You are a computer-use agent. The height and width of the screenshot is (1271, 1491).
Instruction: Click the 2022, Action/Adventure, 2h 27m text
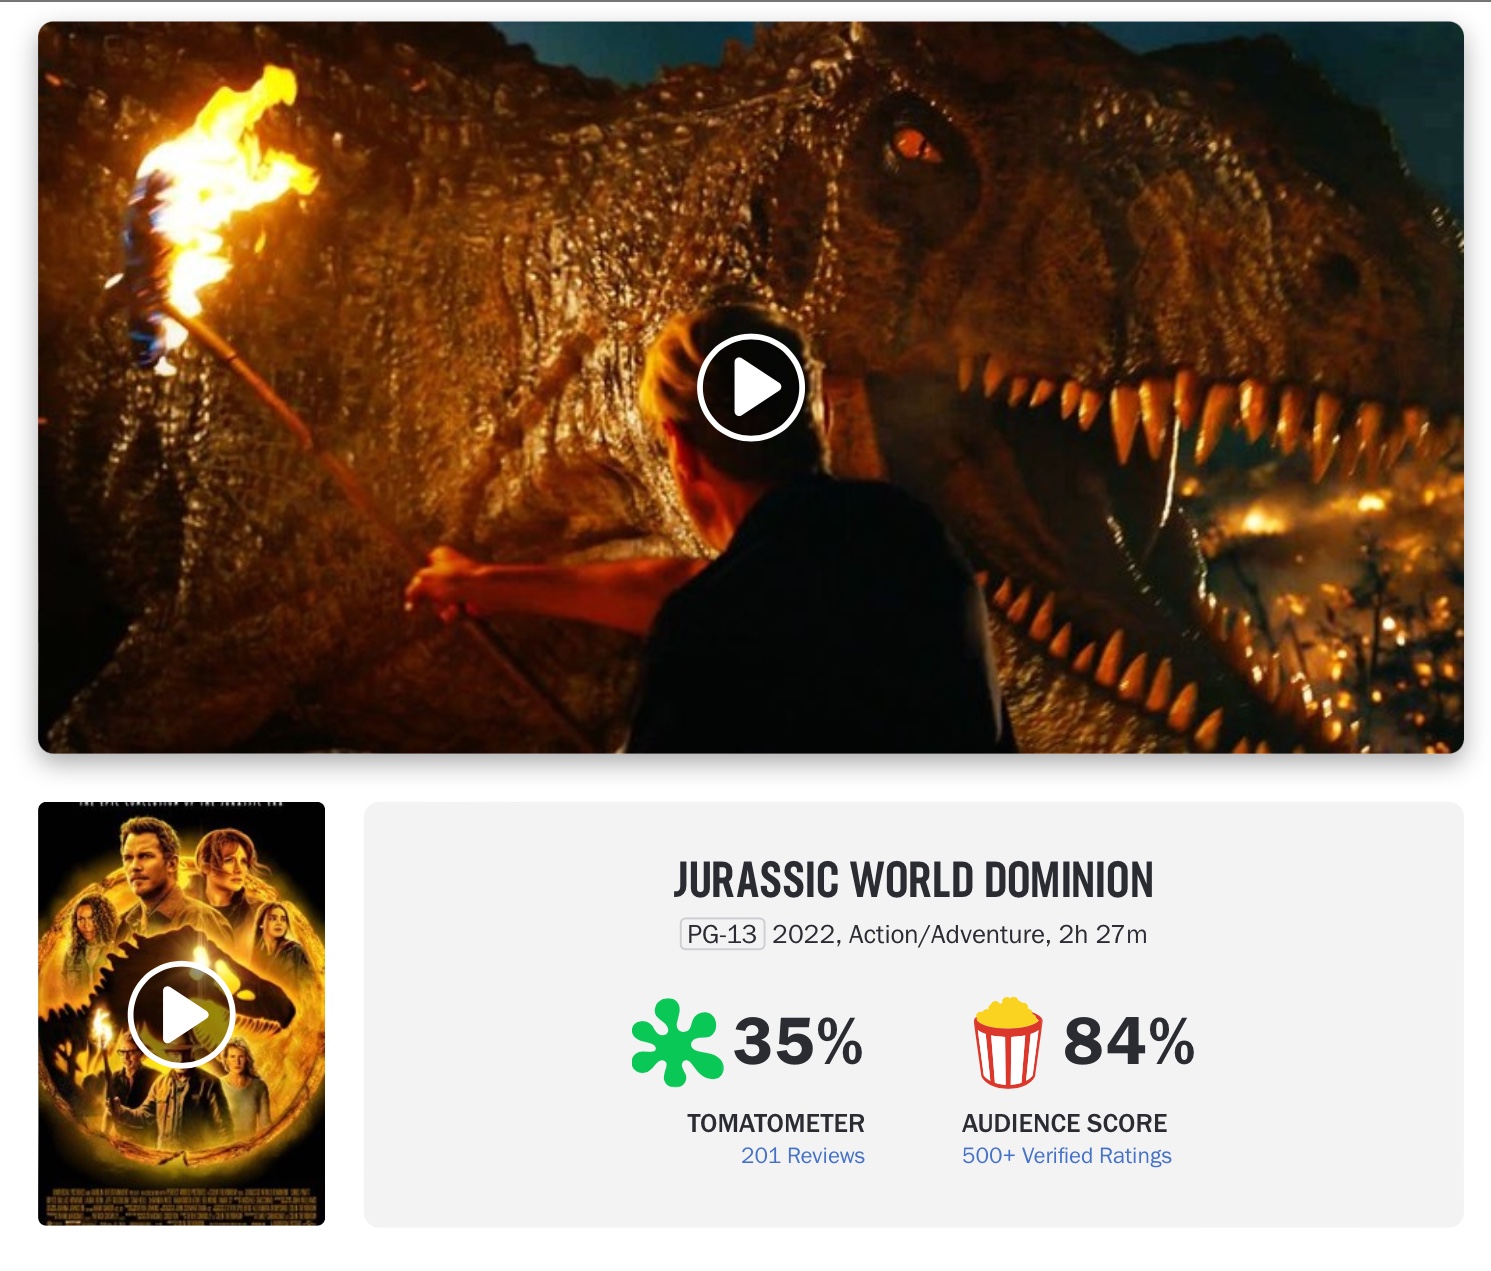point(960,934)
